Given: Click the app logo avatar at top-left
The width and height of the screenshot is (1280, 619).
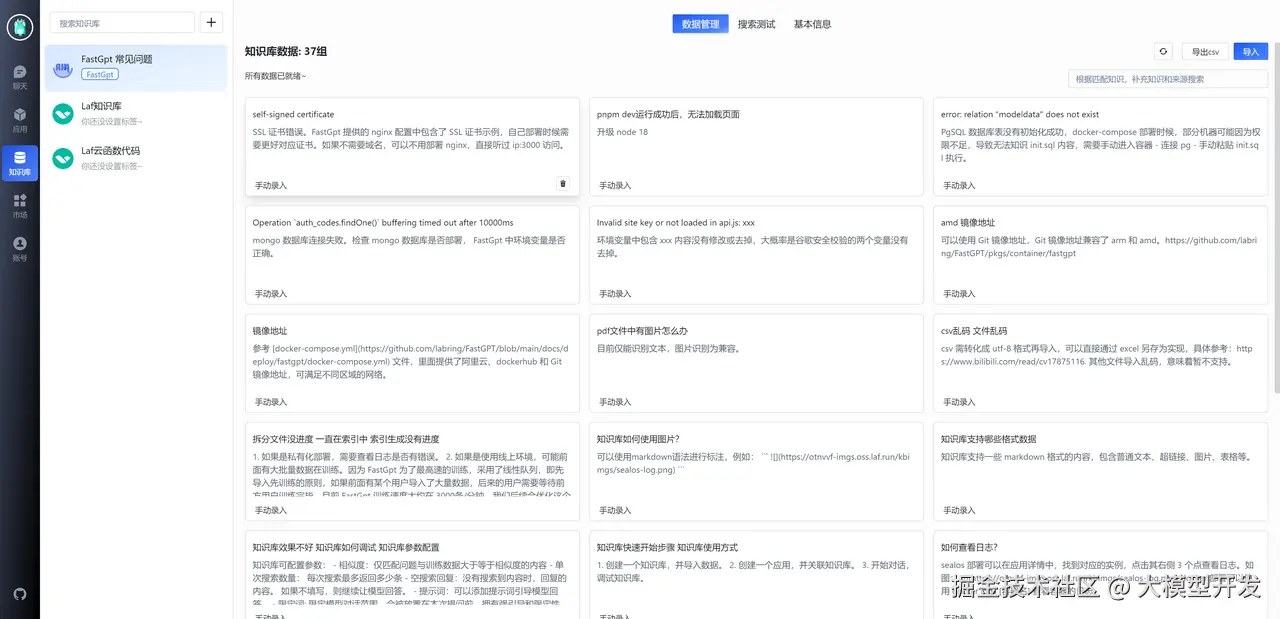Looking at the screenshot, I should click(x=20, y=27).
